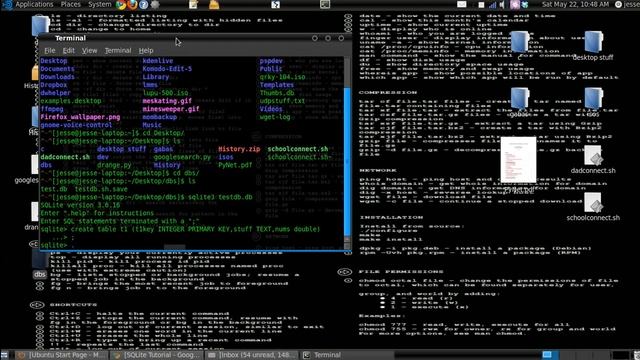Select the dadconnect.sh desktop file

593,160
